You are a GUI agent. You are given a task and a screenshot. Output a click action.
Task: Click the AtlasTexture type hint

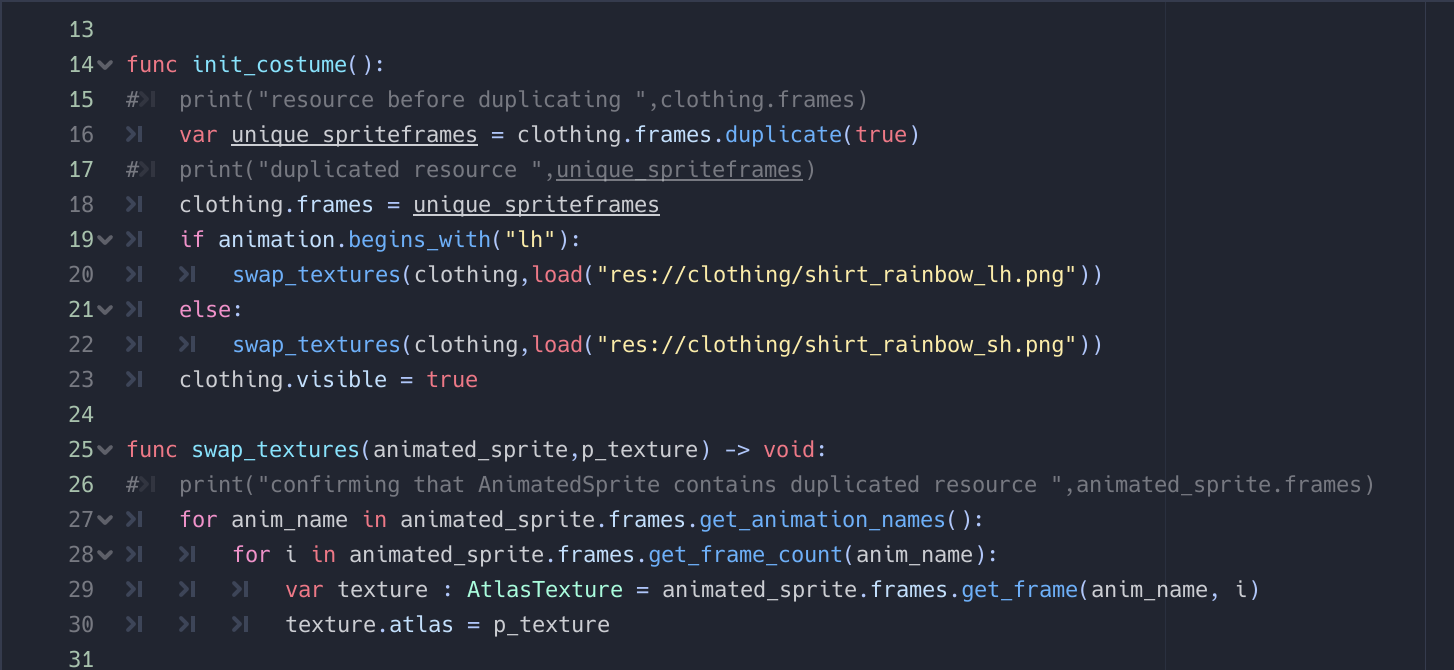tap(544, 590)
